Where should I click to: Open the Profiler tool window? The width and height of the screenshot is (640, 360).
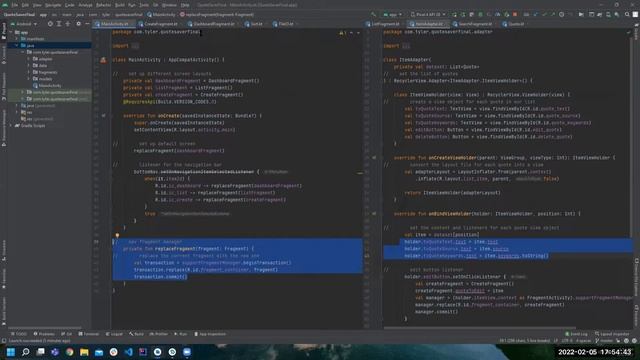[158, 334]
